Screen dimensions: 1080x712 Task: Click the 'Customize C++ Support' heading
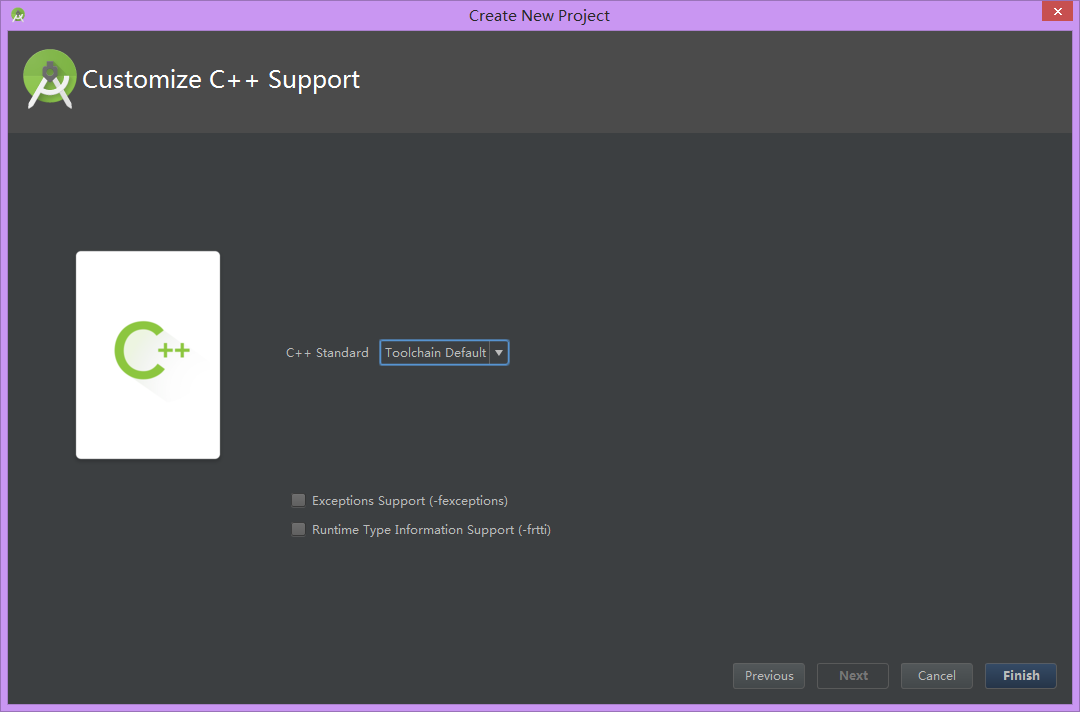click(221, 80)
